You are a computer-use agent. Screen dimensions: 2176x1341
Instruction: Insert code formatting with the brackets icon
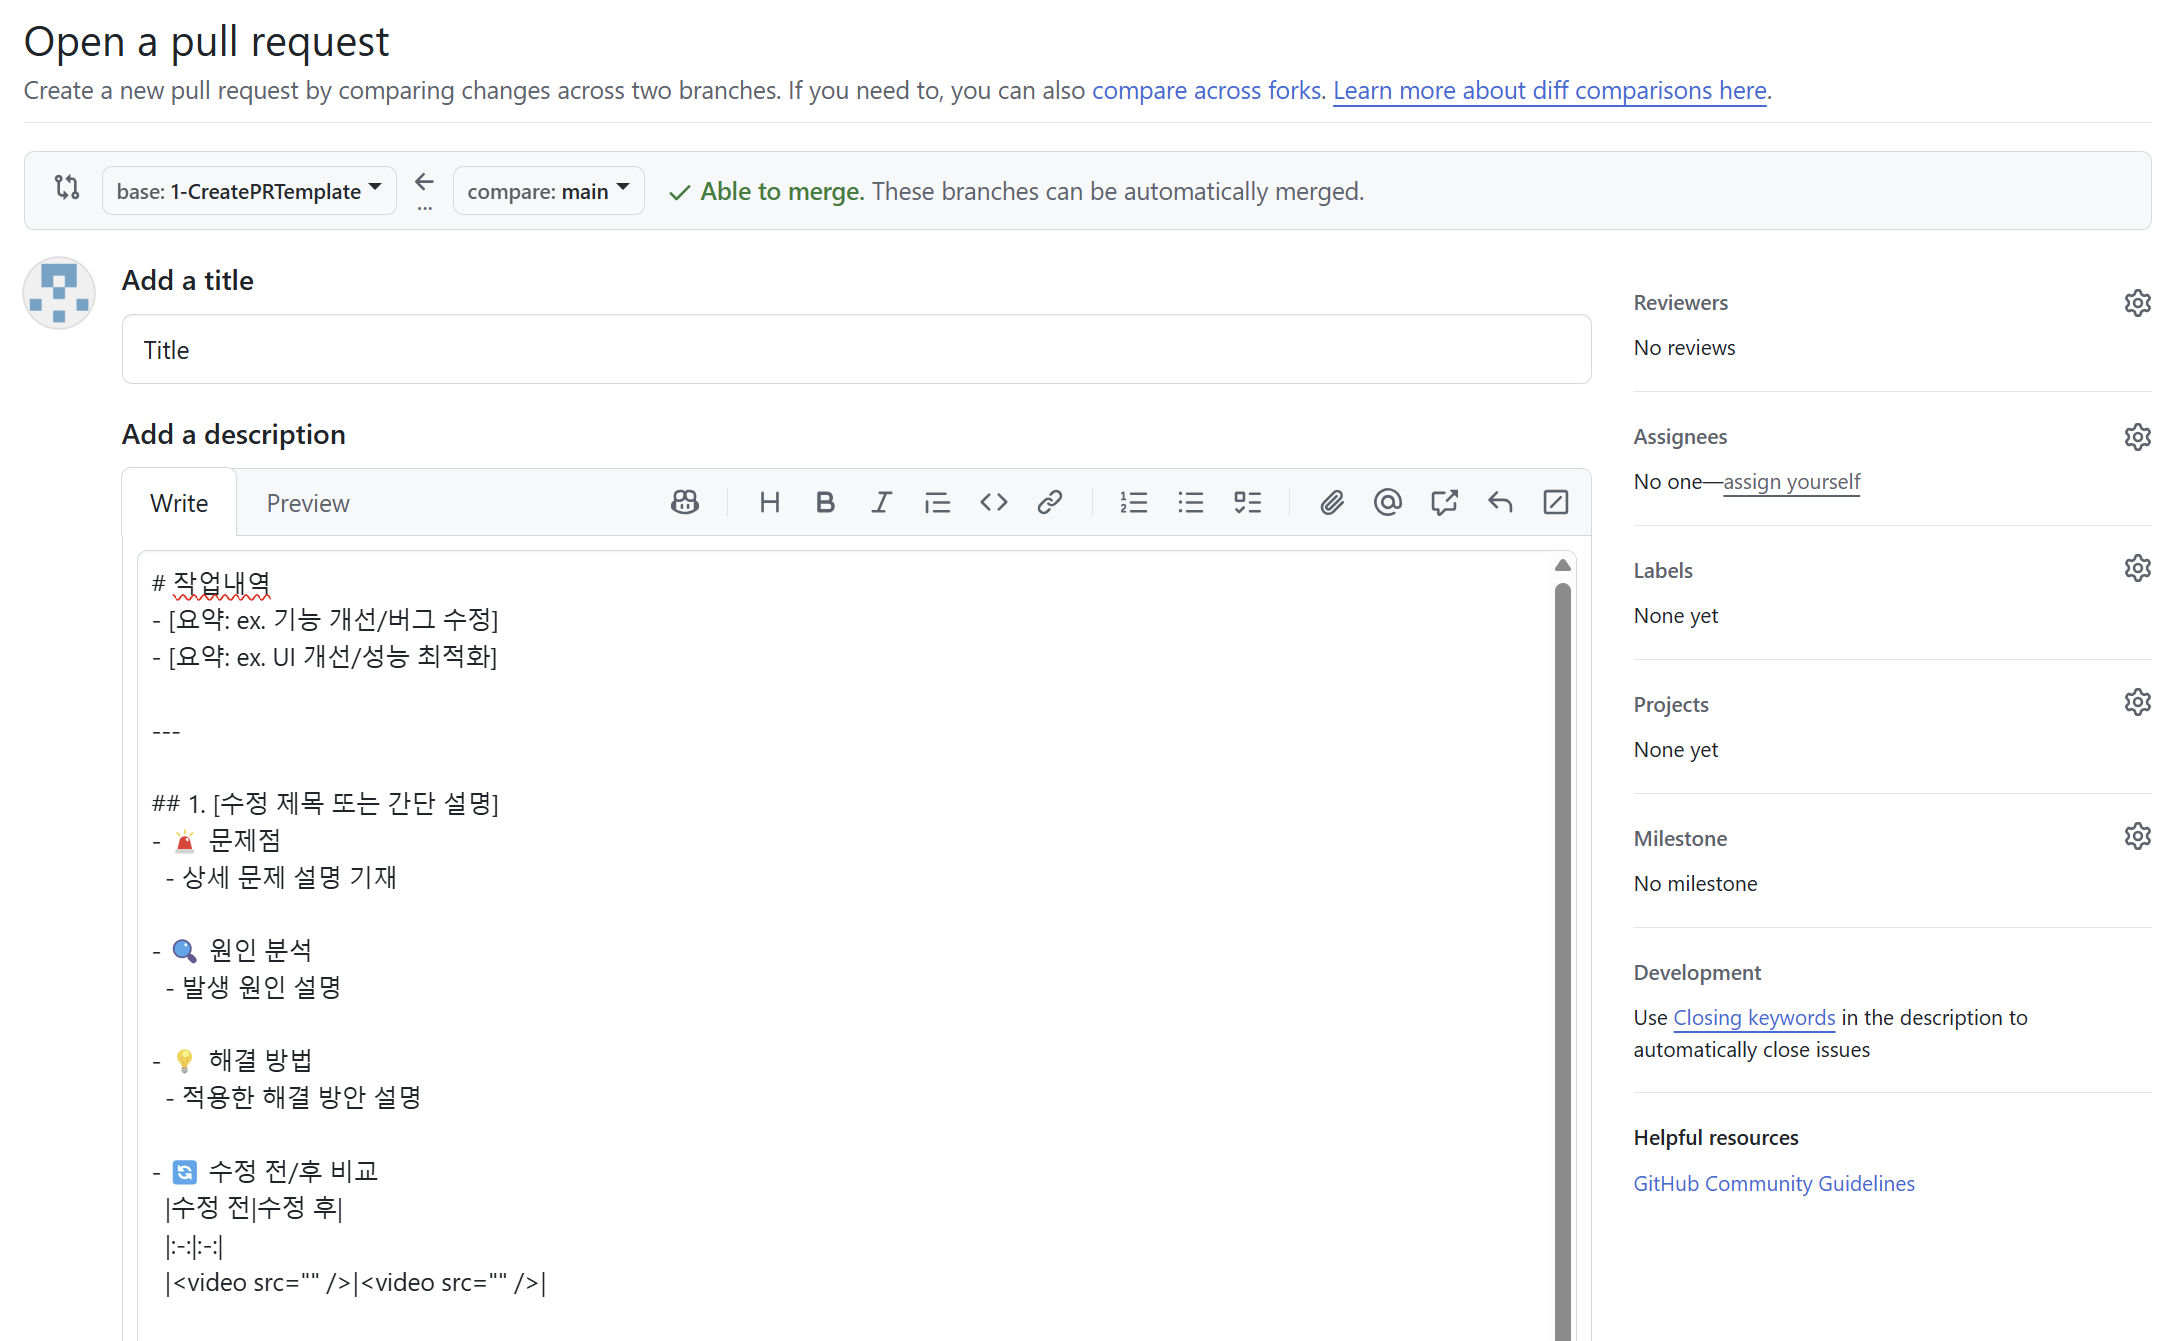[x=993, y=502]
